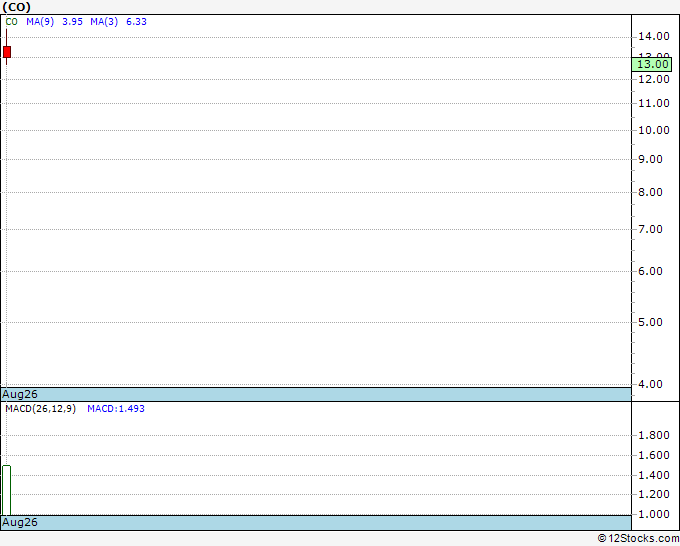Click the 6.00 price axis label
This screenshot has height=546, width=680.
tap(650, 271)
